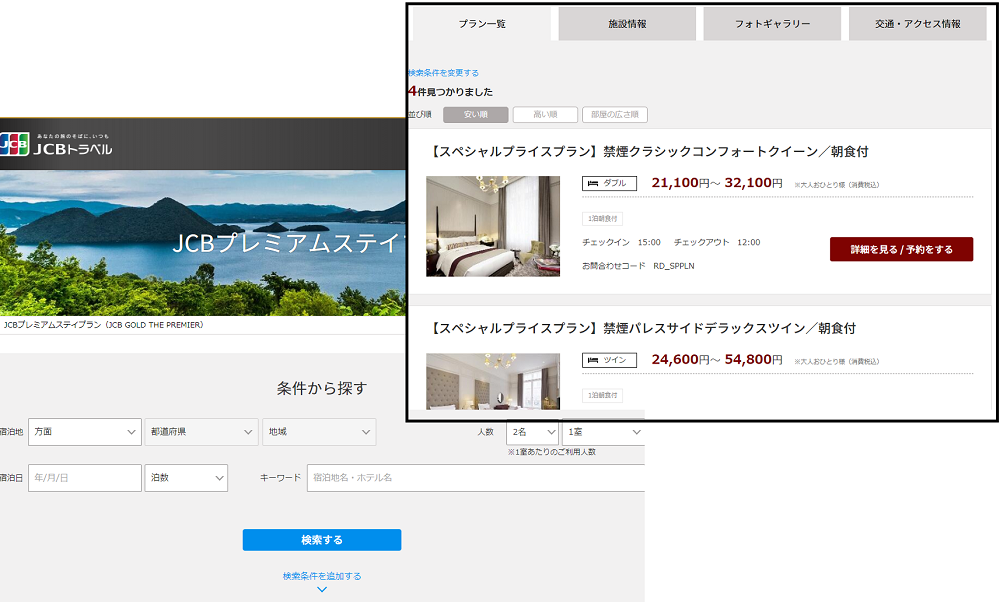Open the 泊数 nights dropdown
The image size is (1000, 602).
(186, 478)
